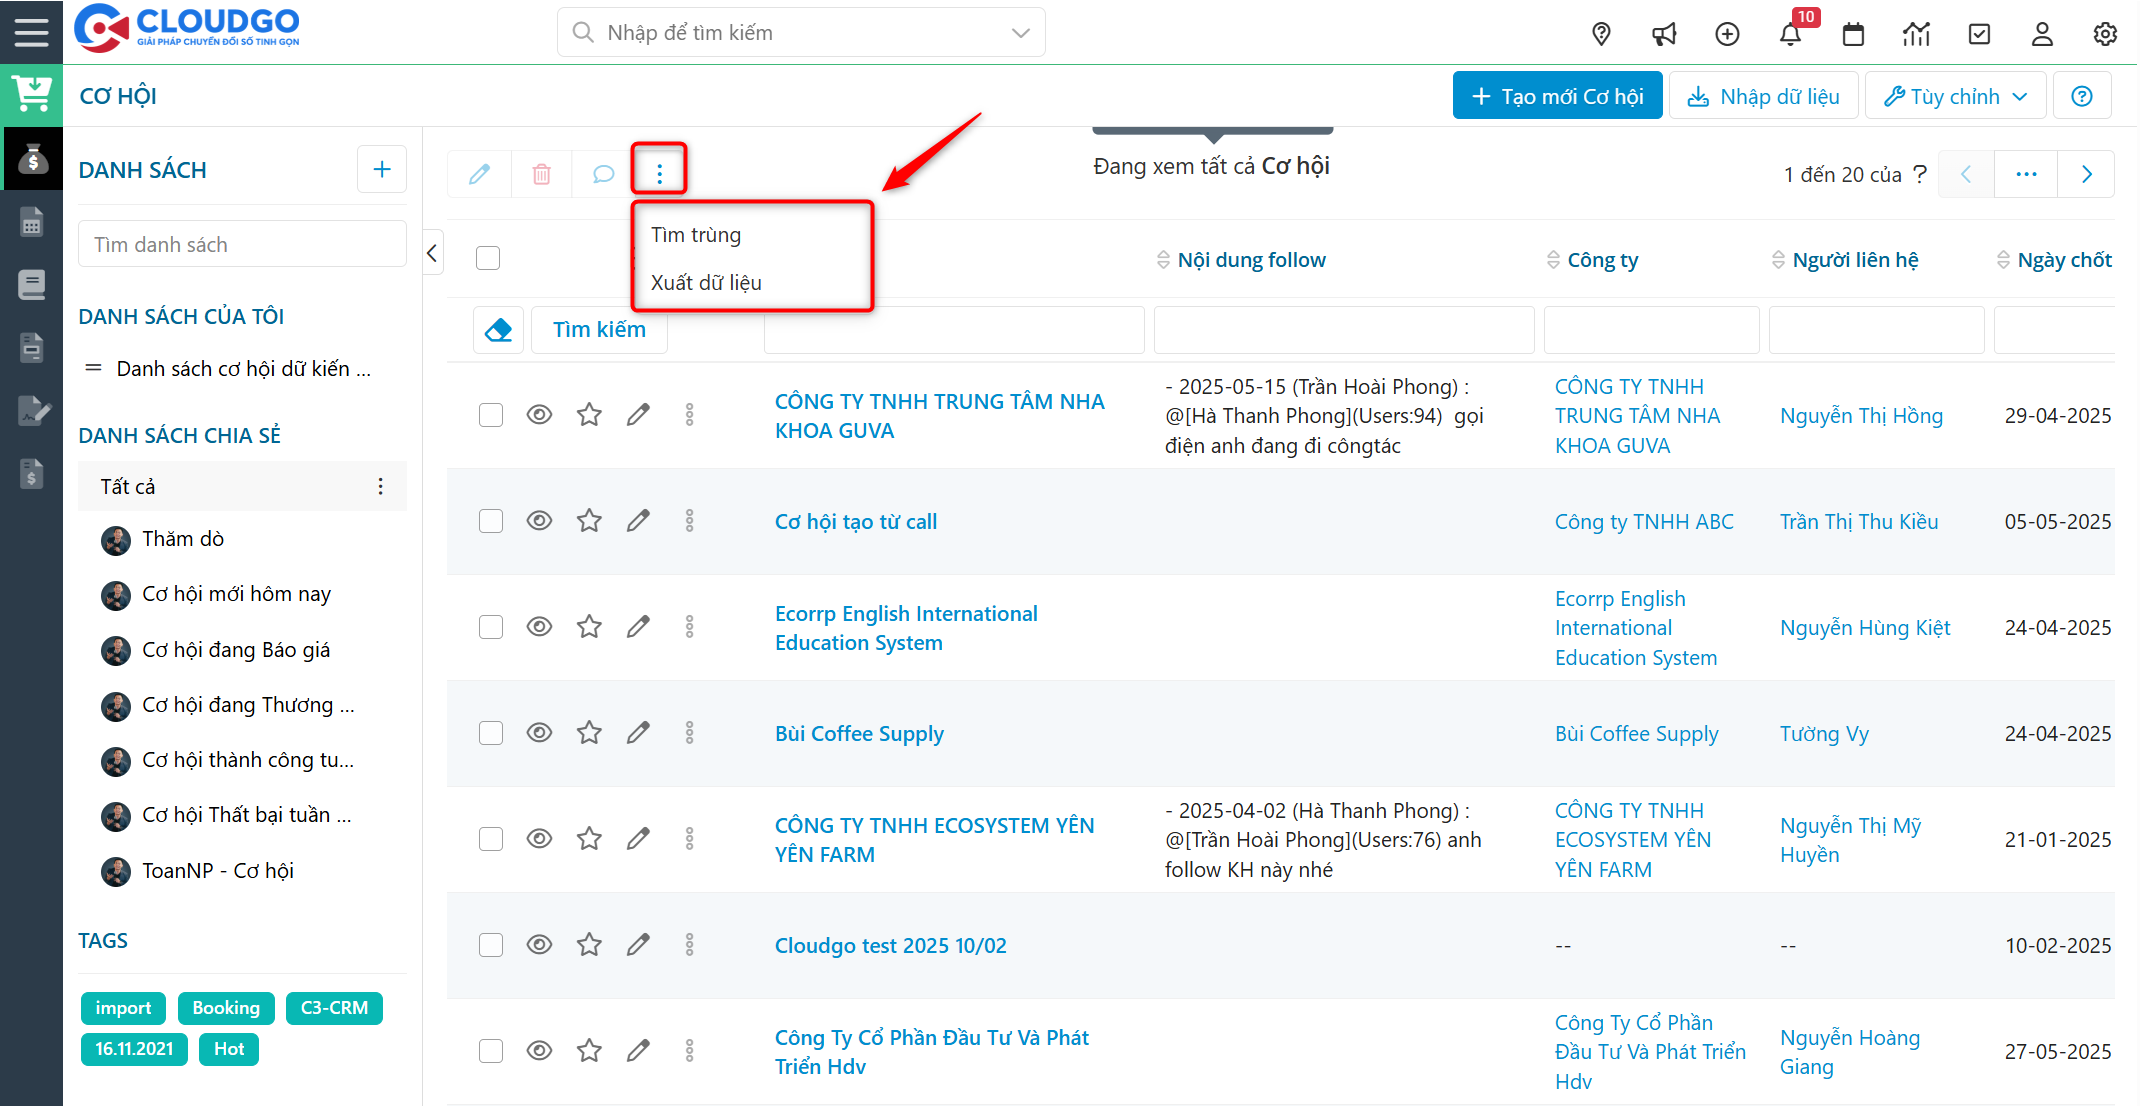Open the calendar icon in header
Image resolution: width=2140 pixels, height=1106 pixels.
[x=1853, y=35]
